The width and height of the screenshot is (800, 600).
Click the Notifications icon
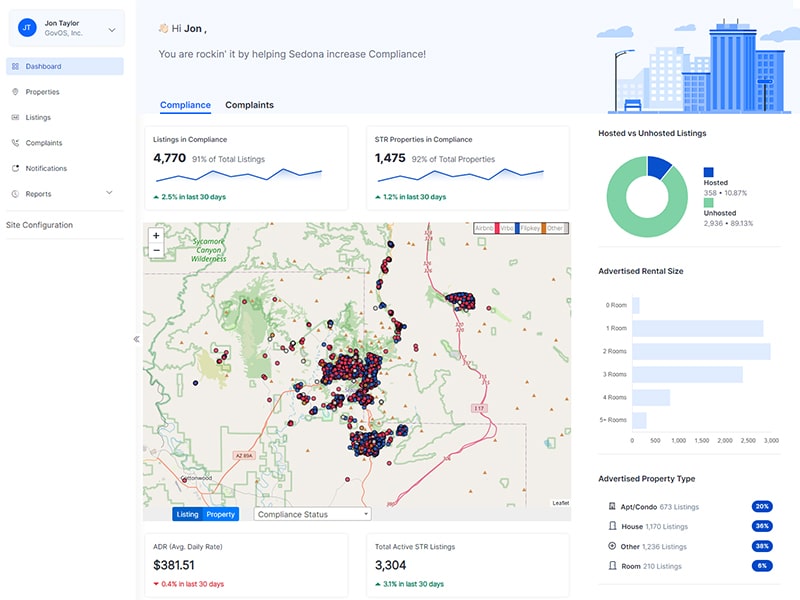coord(15,168)
